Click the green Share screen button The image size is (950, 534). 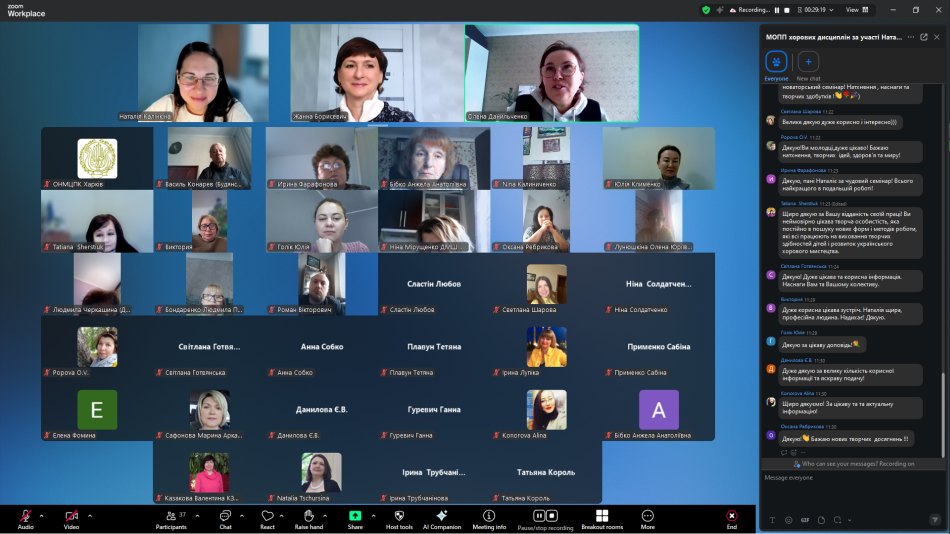355,516
